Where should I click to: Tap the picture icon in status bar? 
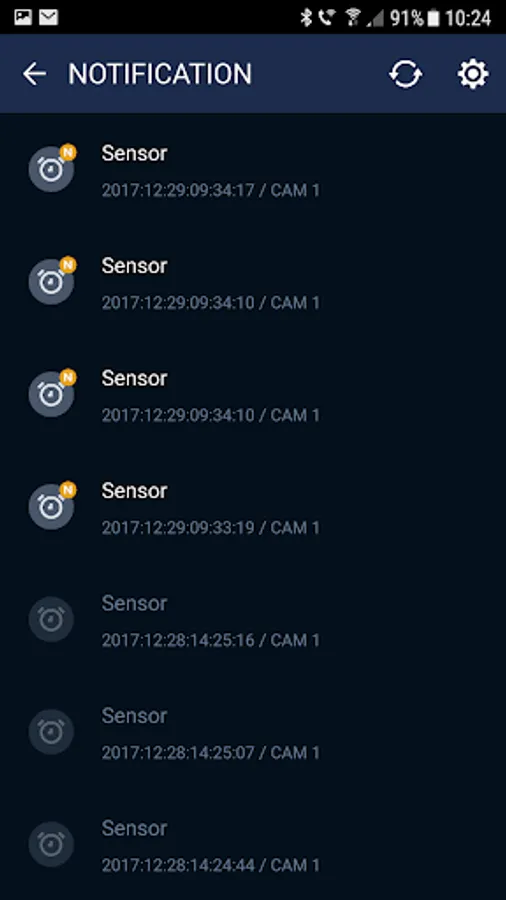[x=23, y=17]
